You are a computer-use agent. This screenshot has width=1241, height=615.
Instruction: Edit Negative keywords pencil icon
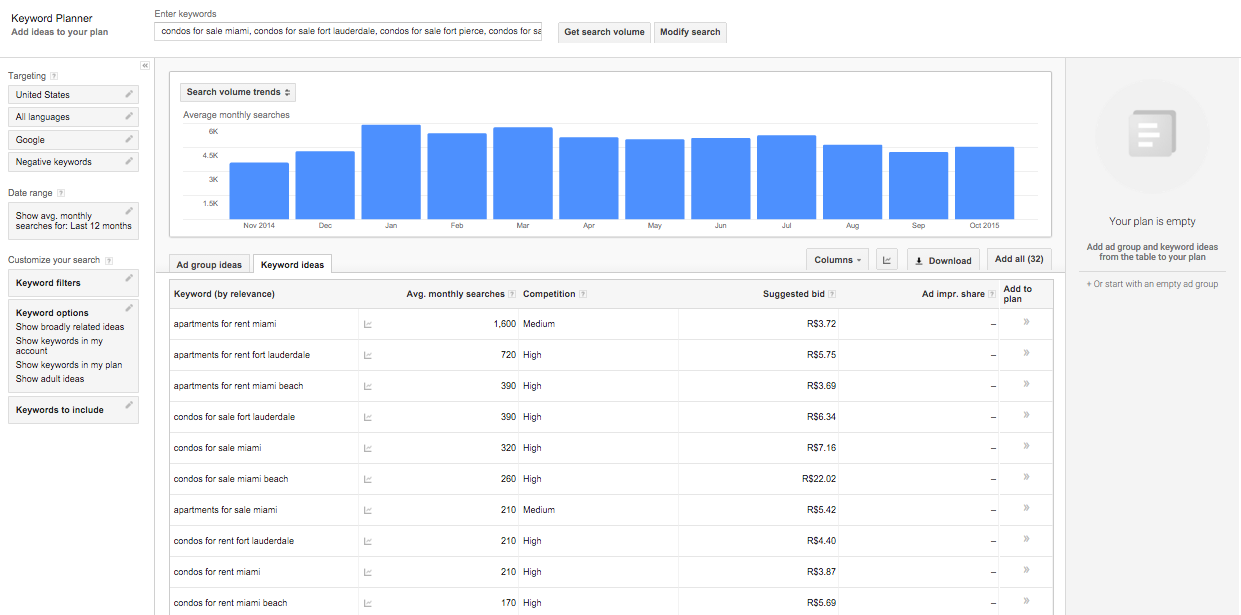click(x=129, y=161)
